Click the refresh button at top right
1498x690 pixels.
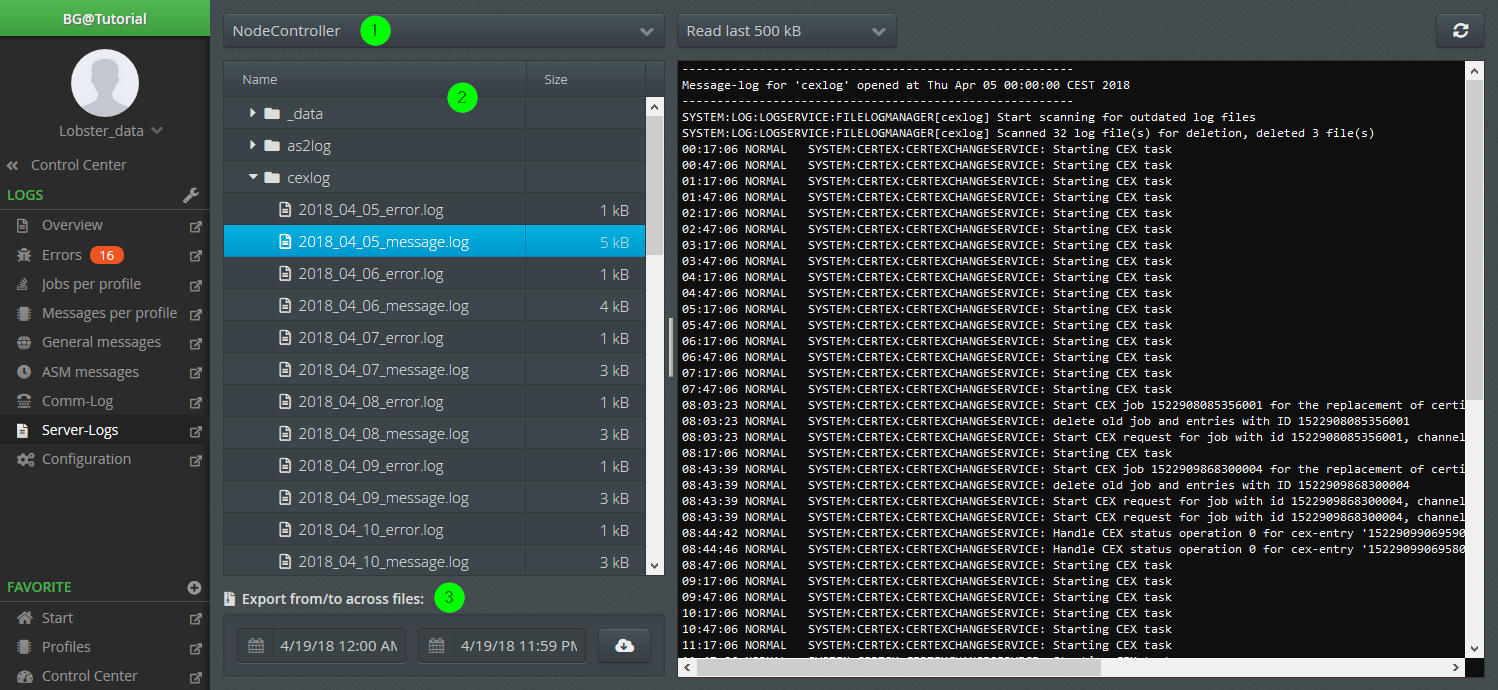pyautogui.click(x=1460, y=31)
